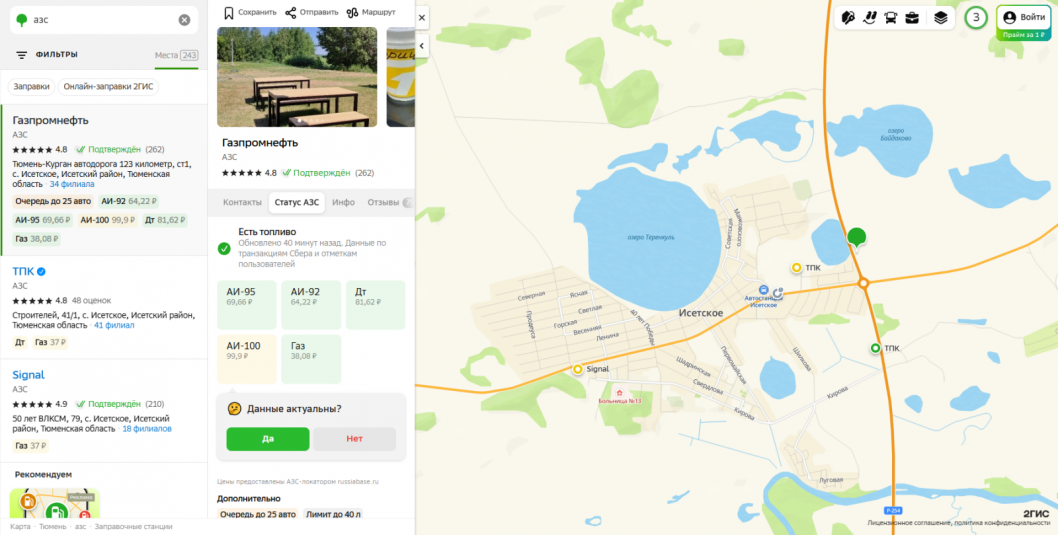Open the map layers stack icon

coord(941,18)
